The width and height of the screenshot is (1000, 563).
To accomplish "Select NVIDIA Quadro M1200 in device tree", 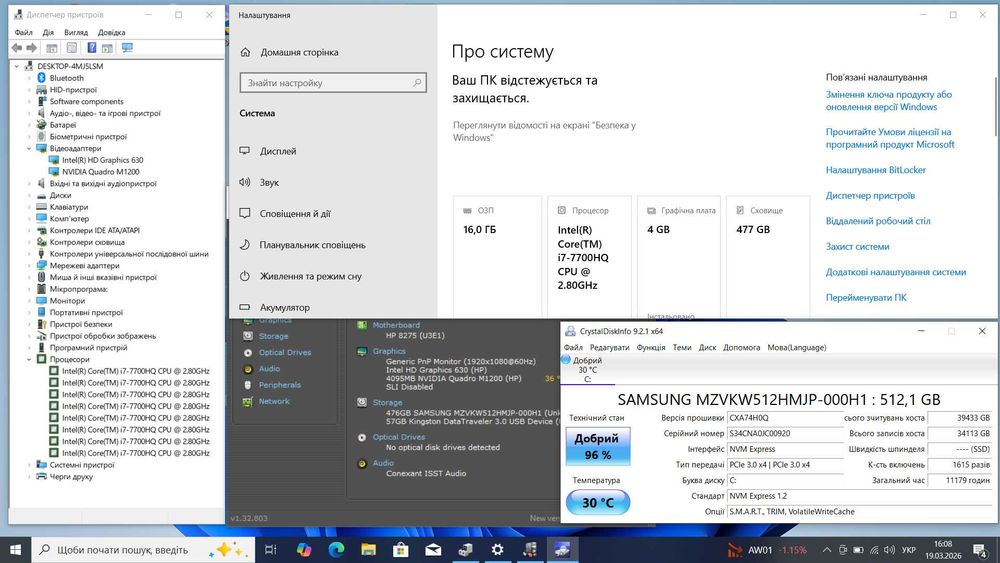I will coord(101,172).
